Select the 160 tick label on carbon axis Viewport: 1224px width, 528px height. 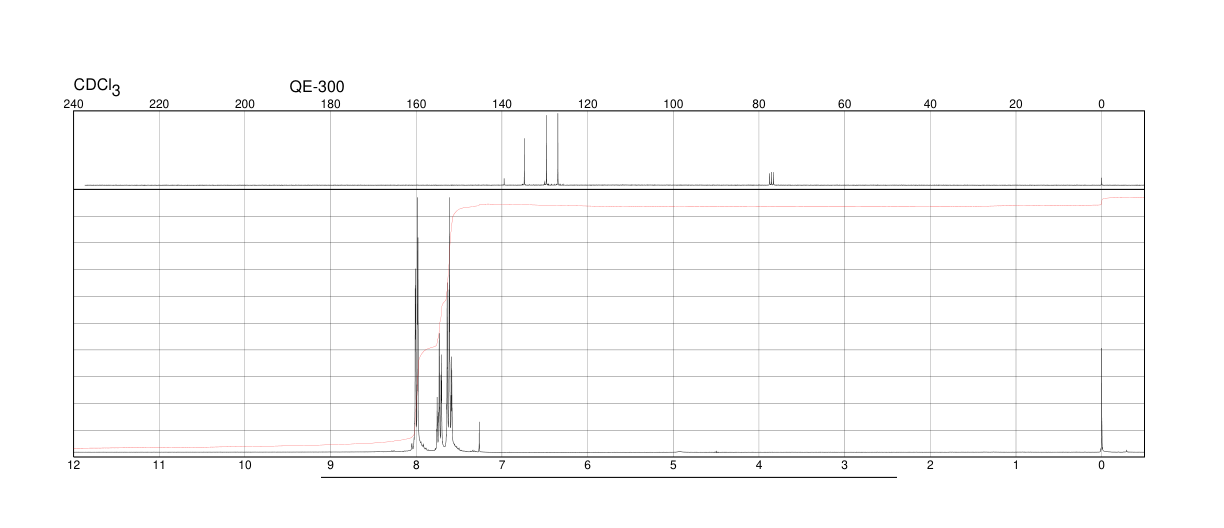(x=416, y=104)
